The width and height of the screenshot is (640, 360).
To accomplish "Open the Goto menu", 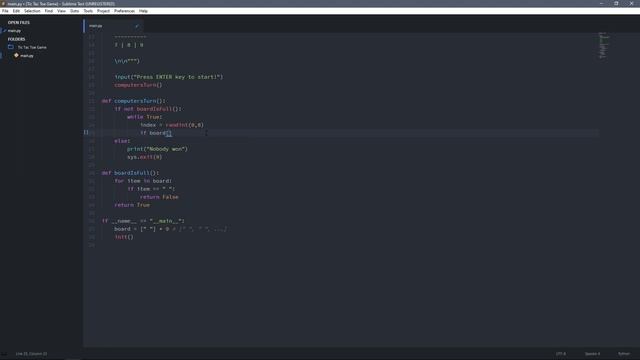I will click(x=74, y=11).
